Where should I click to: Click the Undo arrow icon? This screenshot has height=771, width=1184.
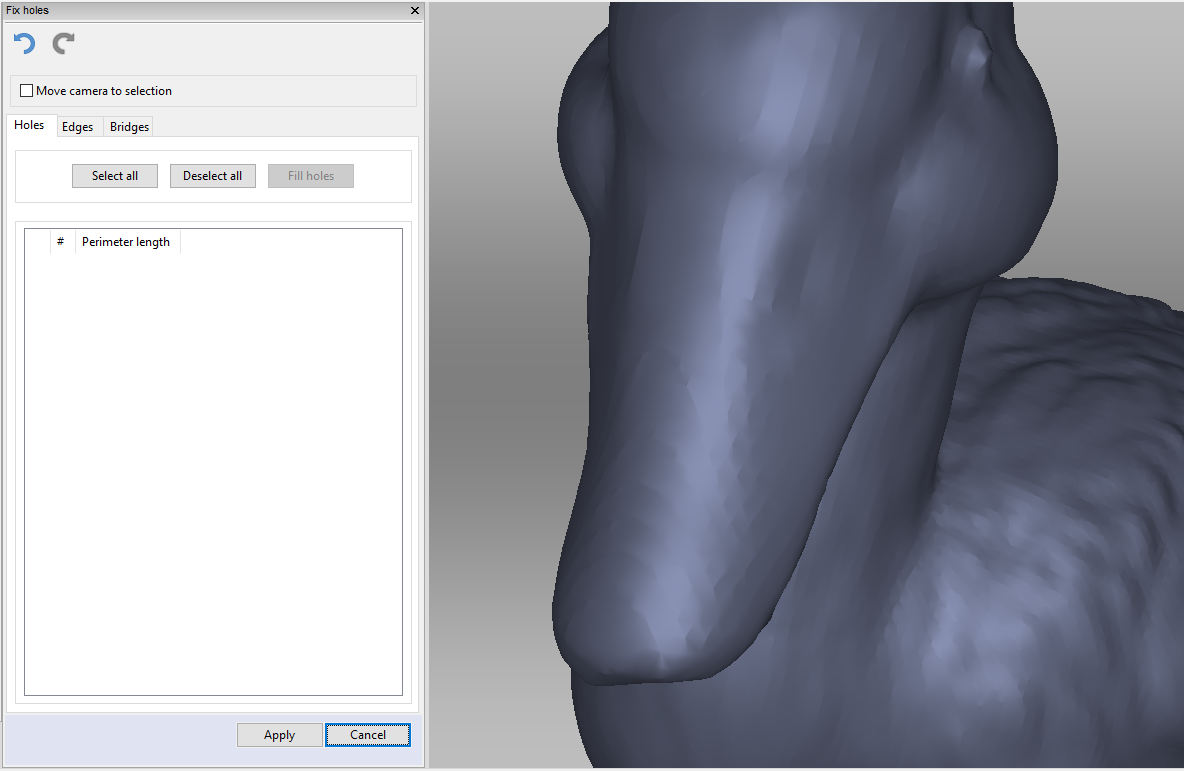coord(25,44)
